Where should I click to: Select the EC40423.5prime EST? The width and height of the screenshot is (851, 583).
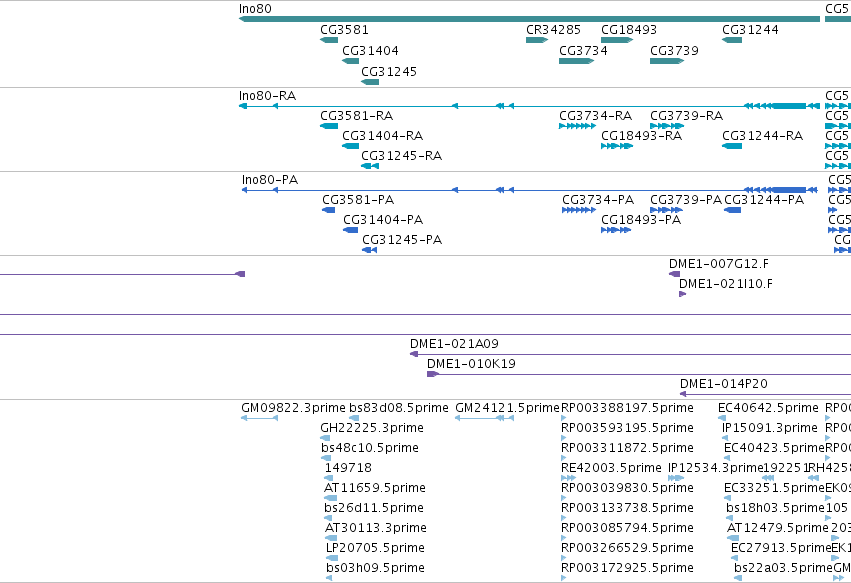pyautogui.click(x=727, y=458)
